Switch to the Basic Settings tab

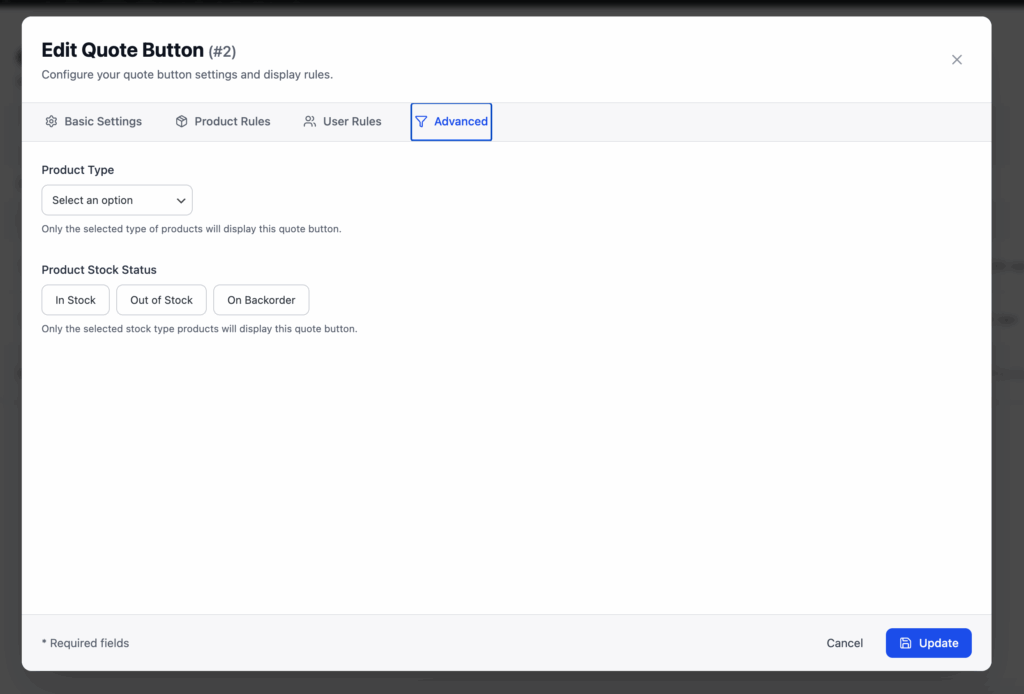(x=102, y=122)
